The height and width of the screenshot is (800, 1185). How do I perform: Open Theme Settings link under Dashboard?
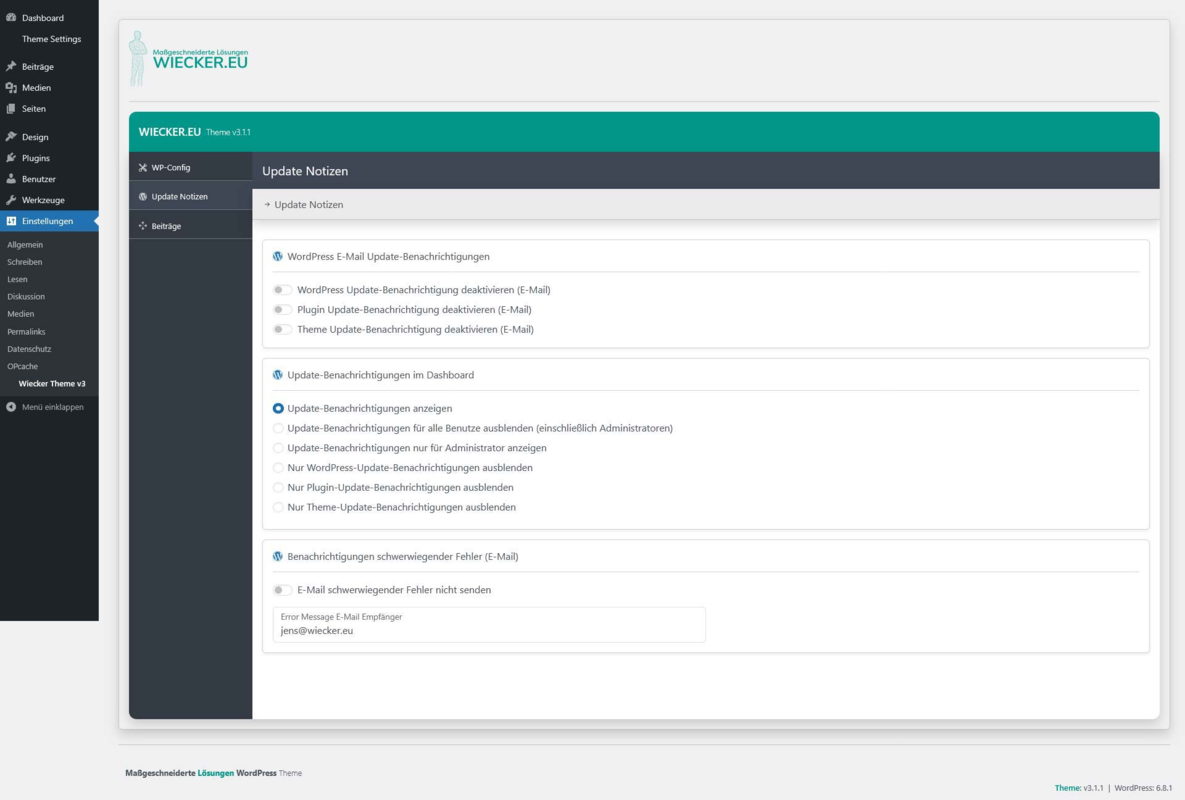pyautogui.click(x=51, y=39)
